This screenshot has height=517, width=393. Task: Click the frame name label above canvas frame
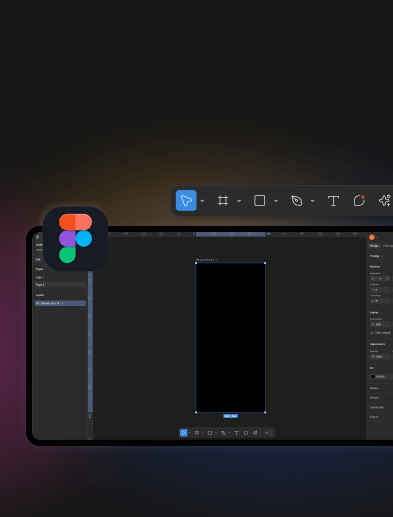coord(207,260)
